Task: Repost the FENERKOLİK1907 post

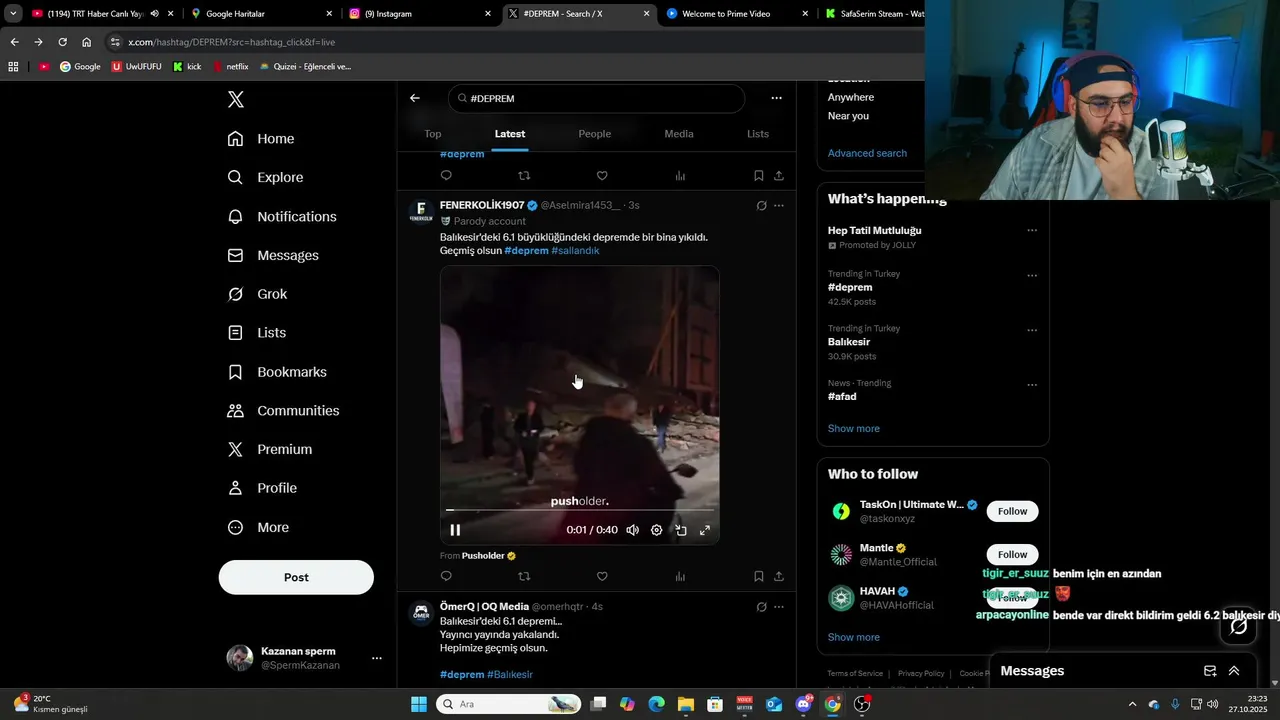Action: click(524, 576)
